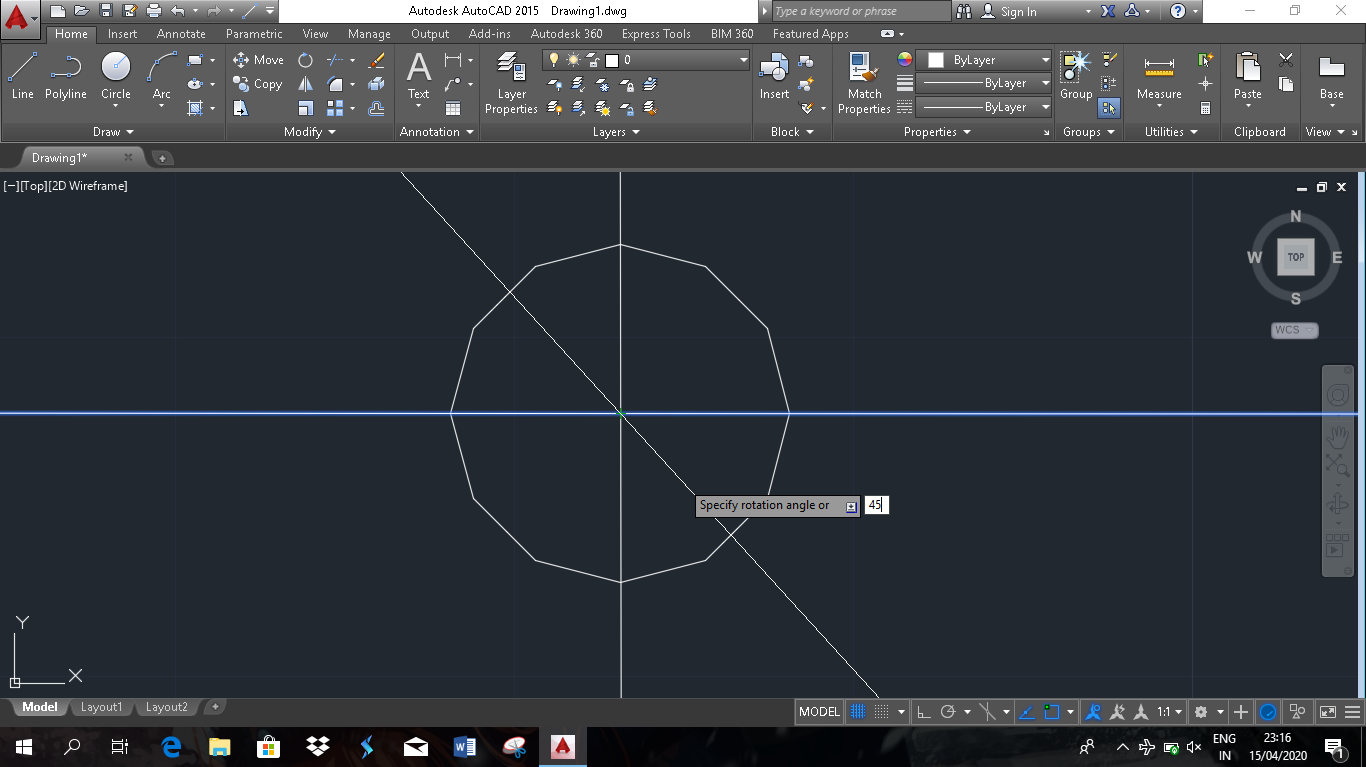This screenshot has height=767, width=1366.
Task: Select the Copy command
Action: (240, 84)
